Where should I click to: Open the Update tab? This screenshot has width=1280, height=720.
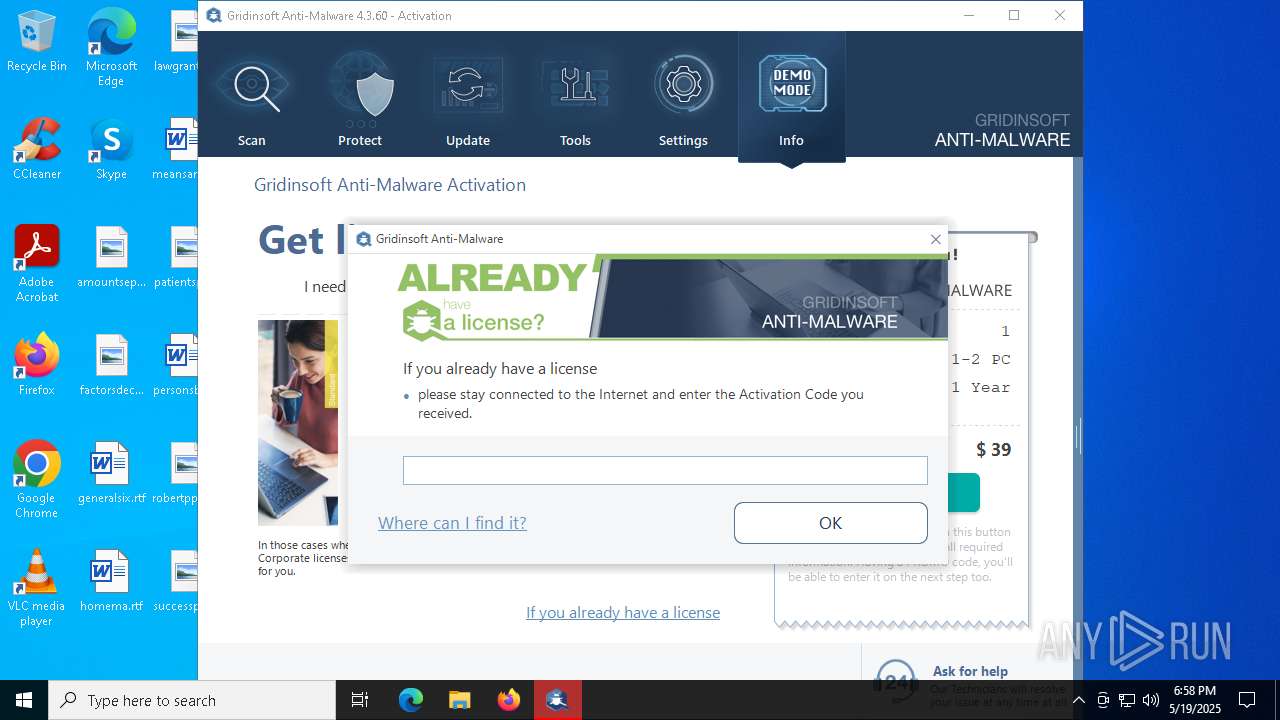click(x=468, y=98)
